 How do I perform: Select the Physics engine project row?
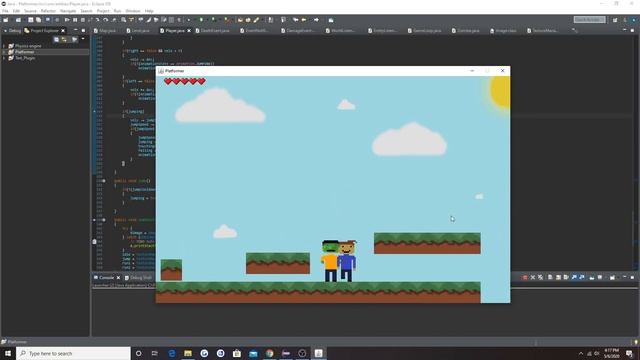pos(45,46)
